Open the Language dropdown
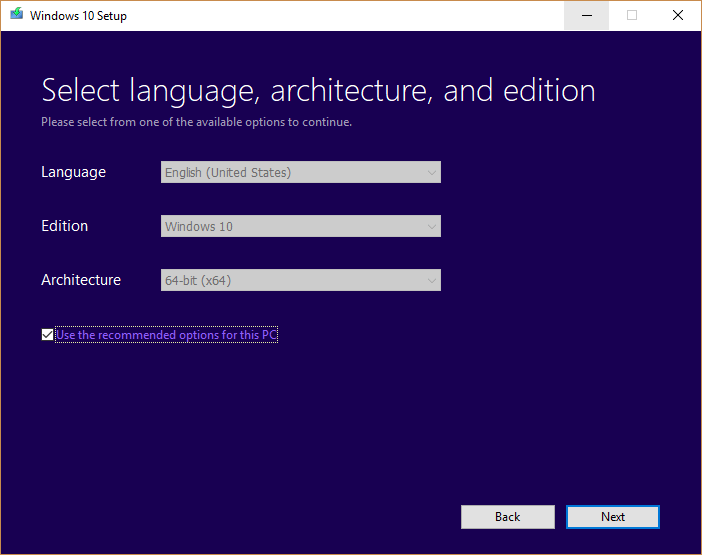702x555 pixels. (300, 172)
